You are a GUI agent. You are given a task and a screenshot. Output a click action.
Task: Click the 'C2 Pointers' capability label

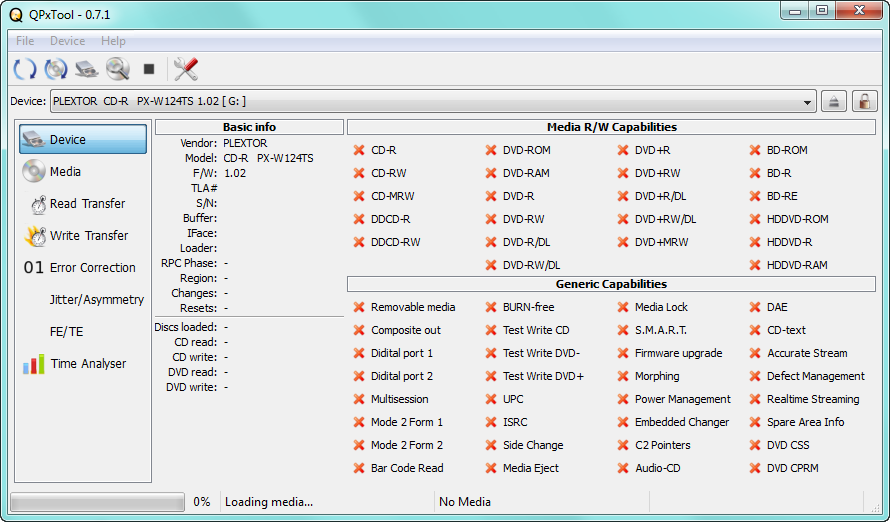click(662, 445)
